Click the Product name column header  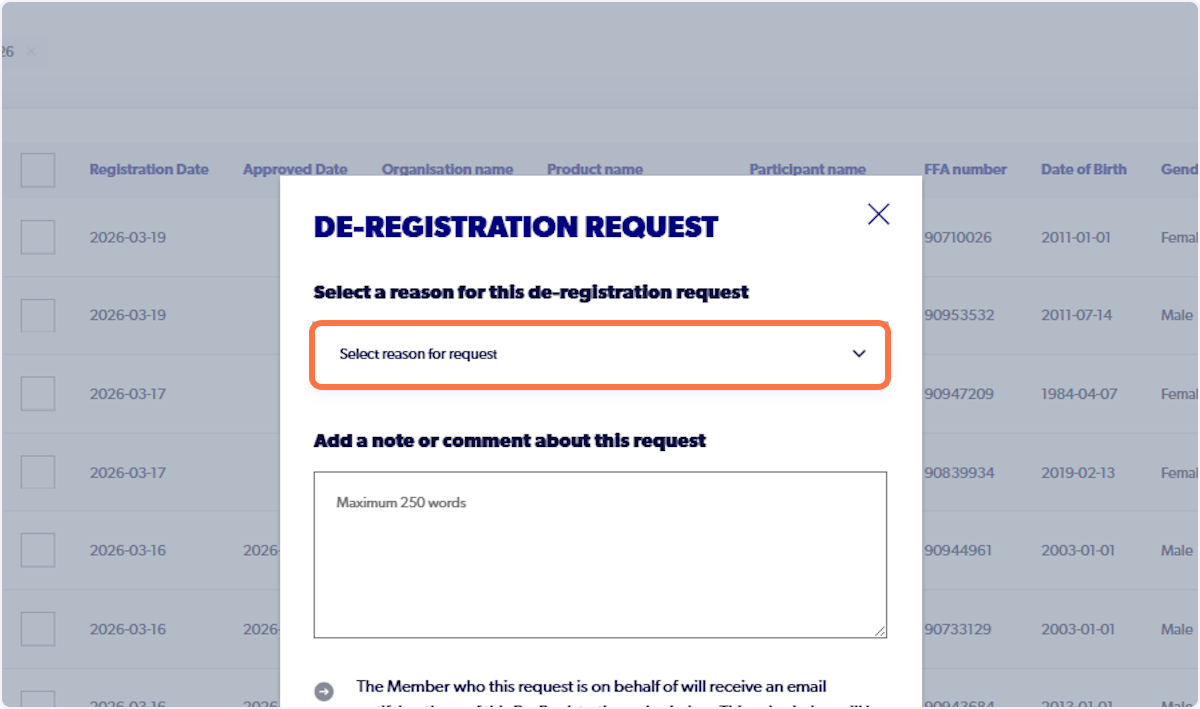coord(595,169)
